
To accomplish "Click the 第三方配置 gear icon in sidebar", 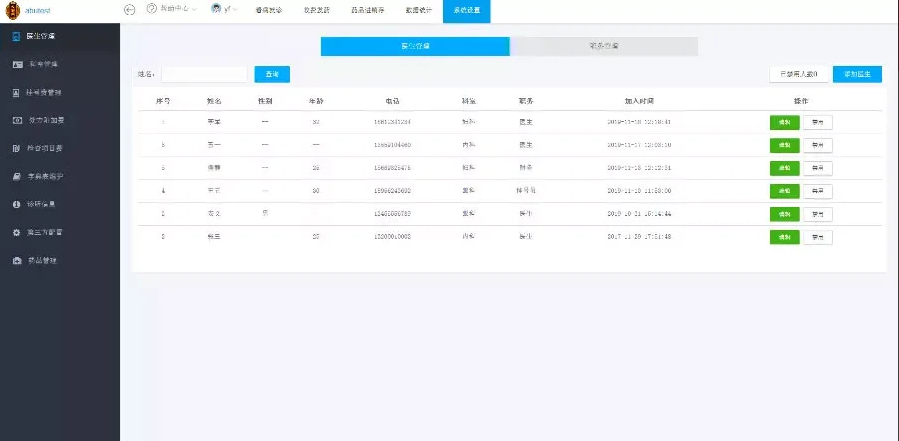I will (x=17, y=232).
